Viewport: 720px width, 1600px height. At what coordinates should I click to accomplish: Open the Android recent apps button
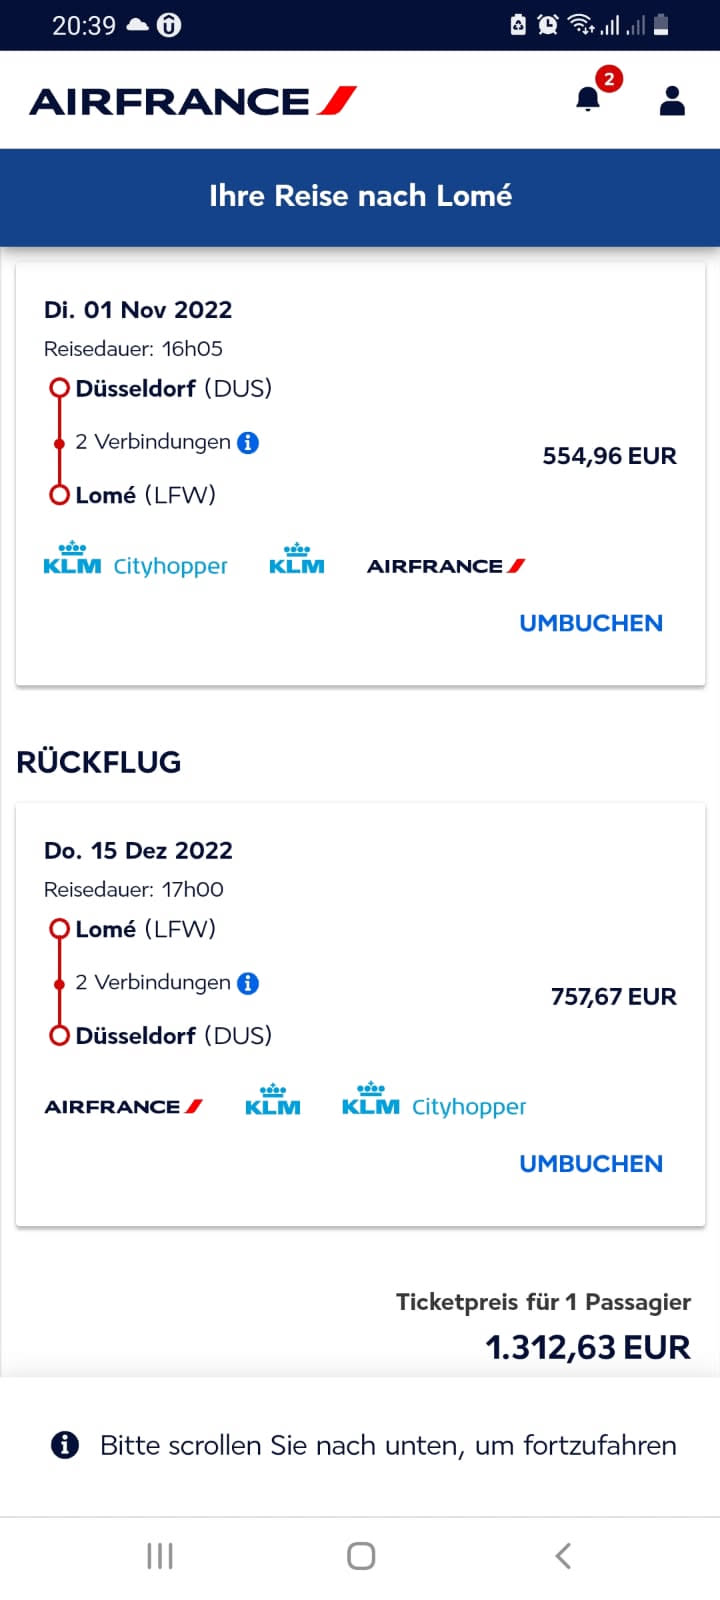(x=160, y=1556)
